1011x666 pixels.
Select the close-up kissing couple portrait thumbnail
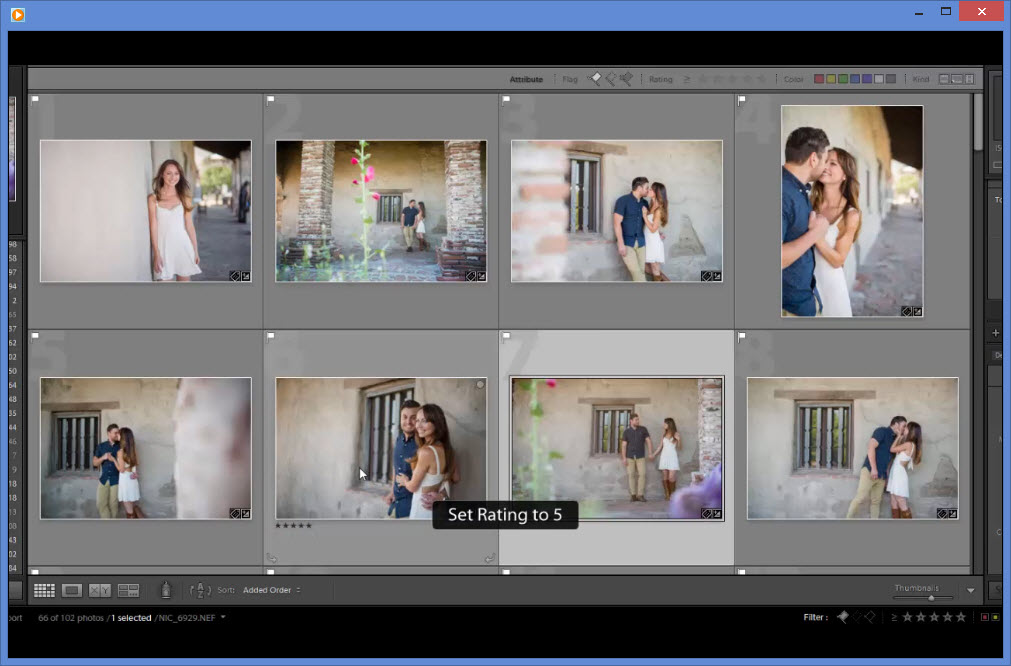point(852,211)
